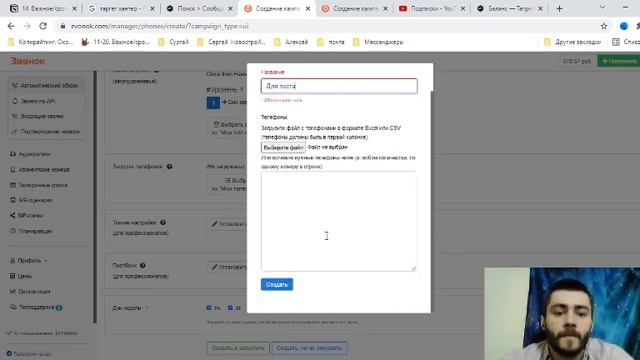Screen dimensions: 640x360
Task: Expand the 'Профиль' sidebar menu
Action: point(29,260)
